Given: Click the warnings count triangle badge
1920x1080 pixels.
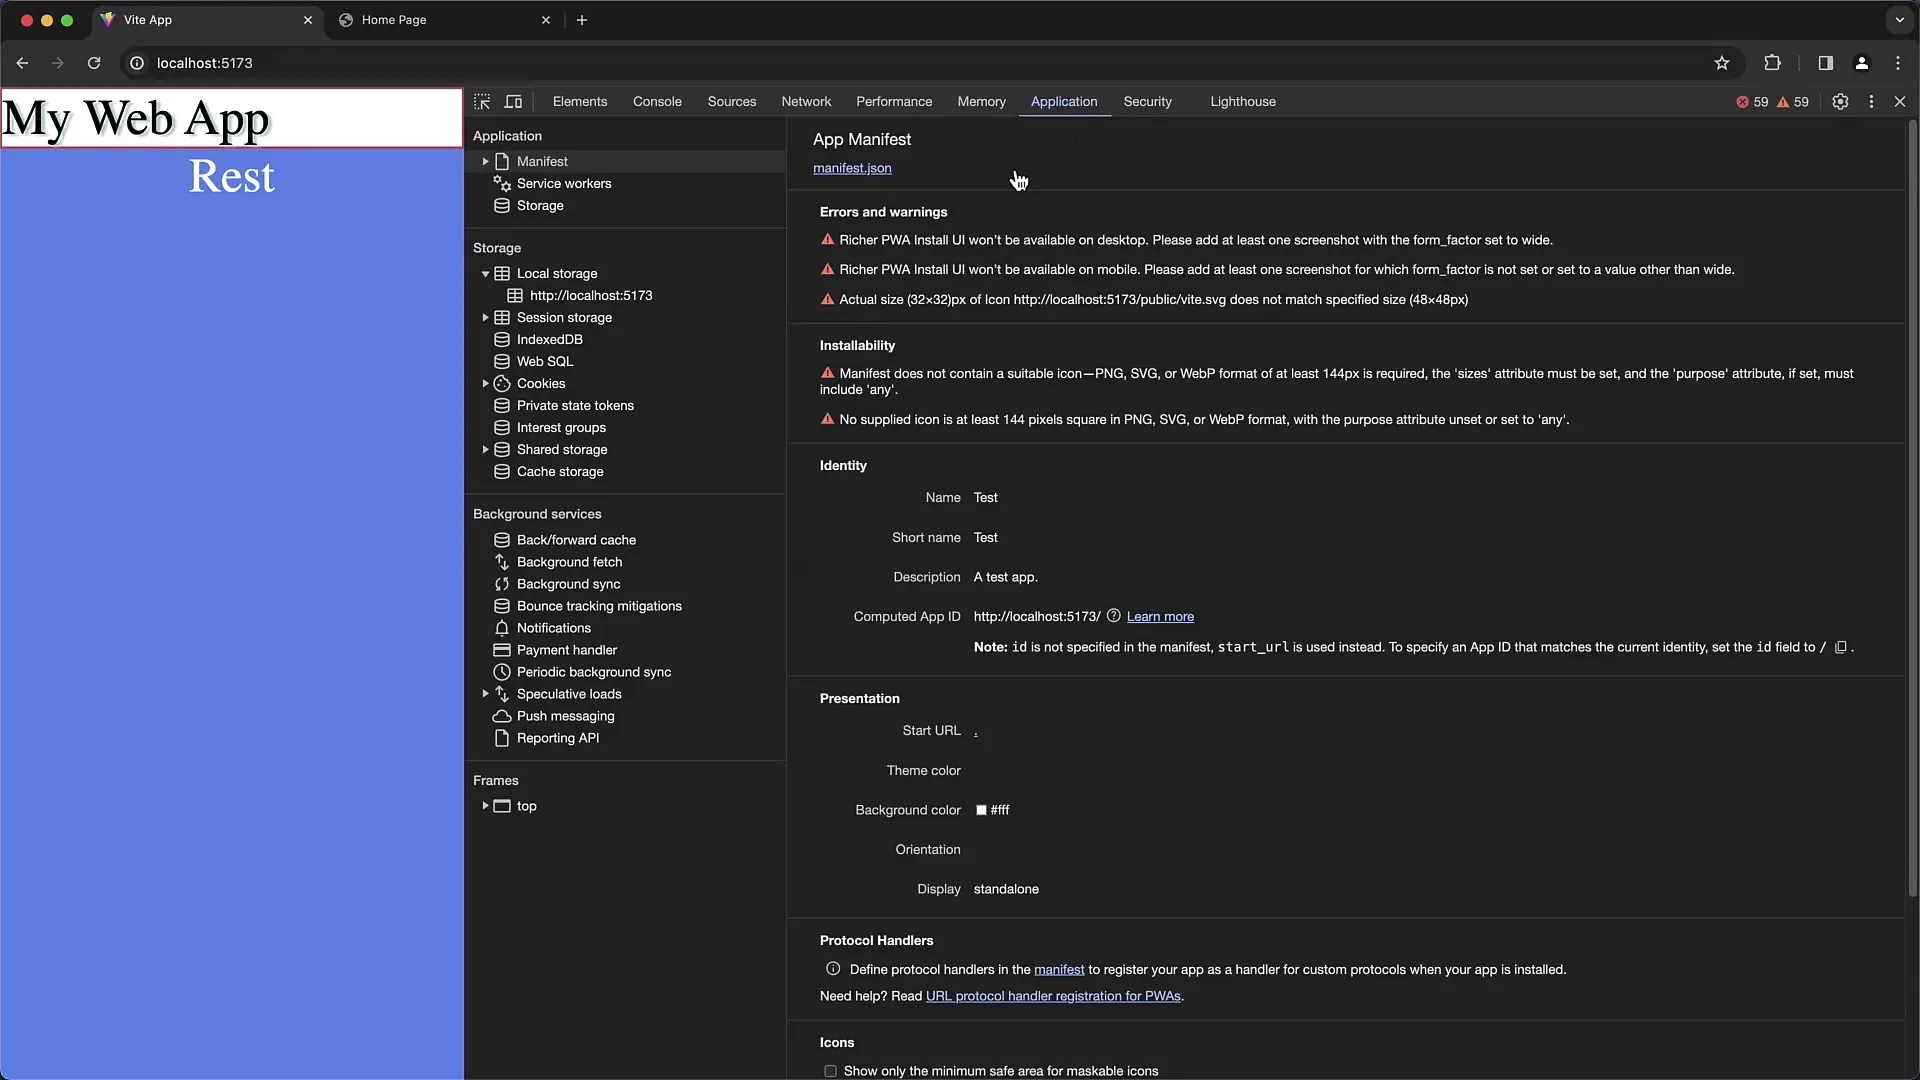Looking at the screenshot, I should 1793,102.
